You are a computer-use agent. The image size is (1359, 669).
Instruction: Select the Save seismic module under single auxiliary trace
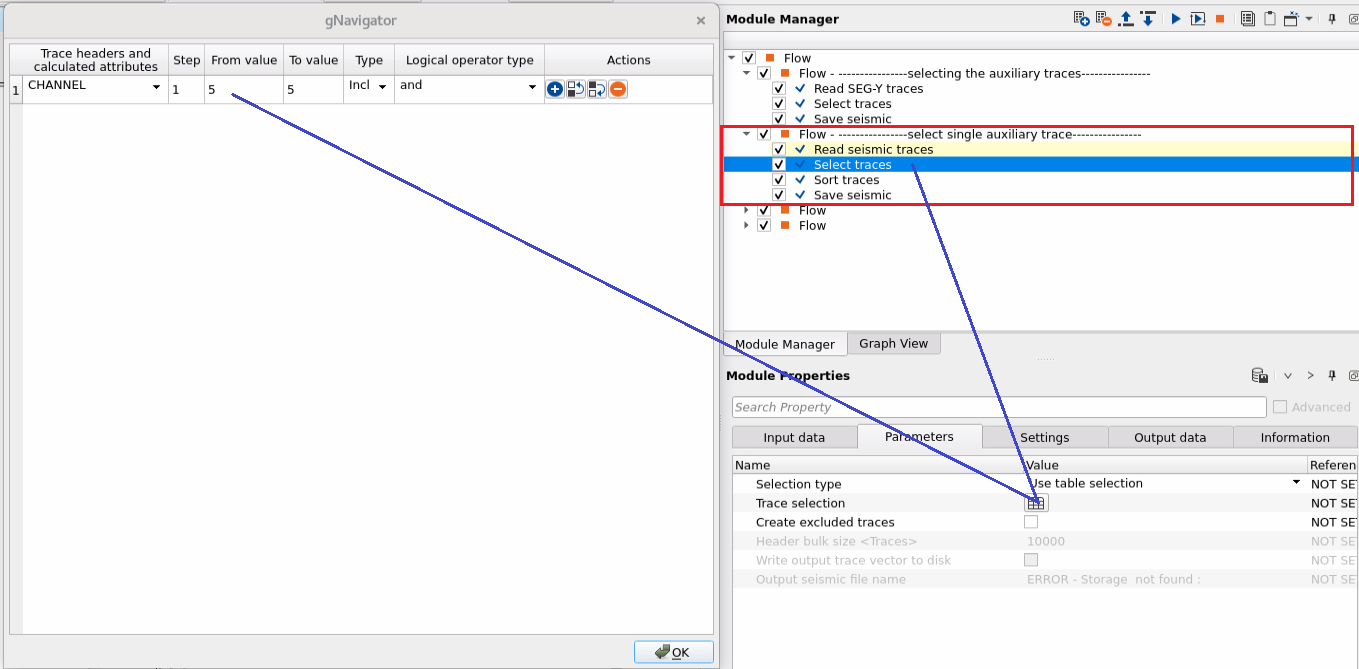[852, 195]
